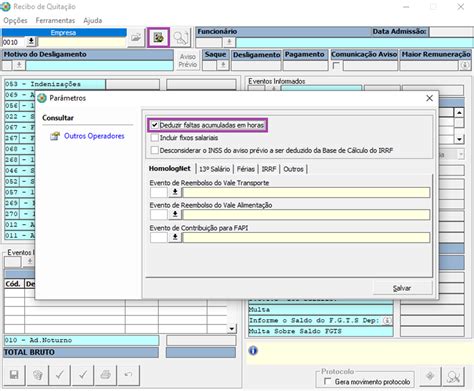Toggle Comunicação Aviso checkbox
Screen dimensions: 474x391
pyautogui.click(x=336, y=66)
